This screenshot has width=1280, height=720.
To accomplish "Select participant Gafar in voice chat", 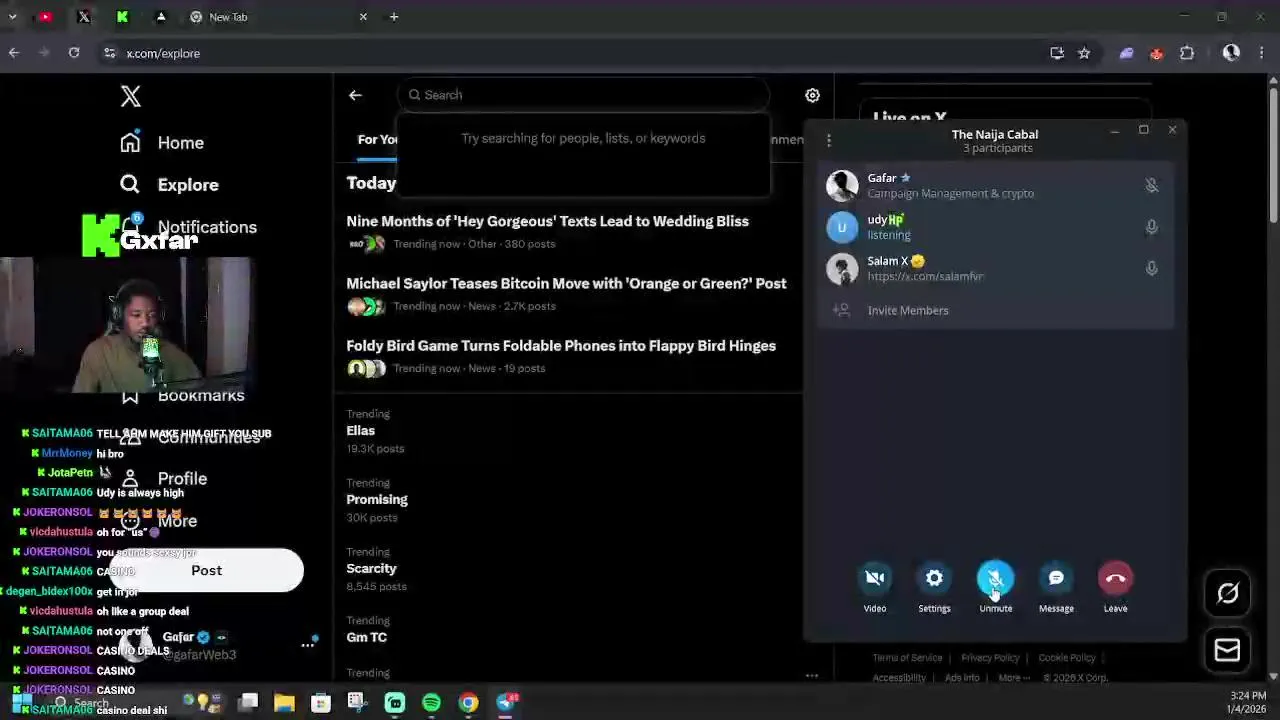I will point(995,185).
